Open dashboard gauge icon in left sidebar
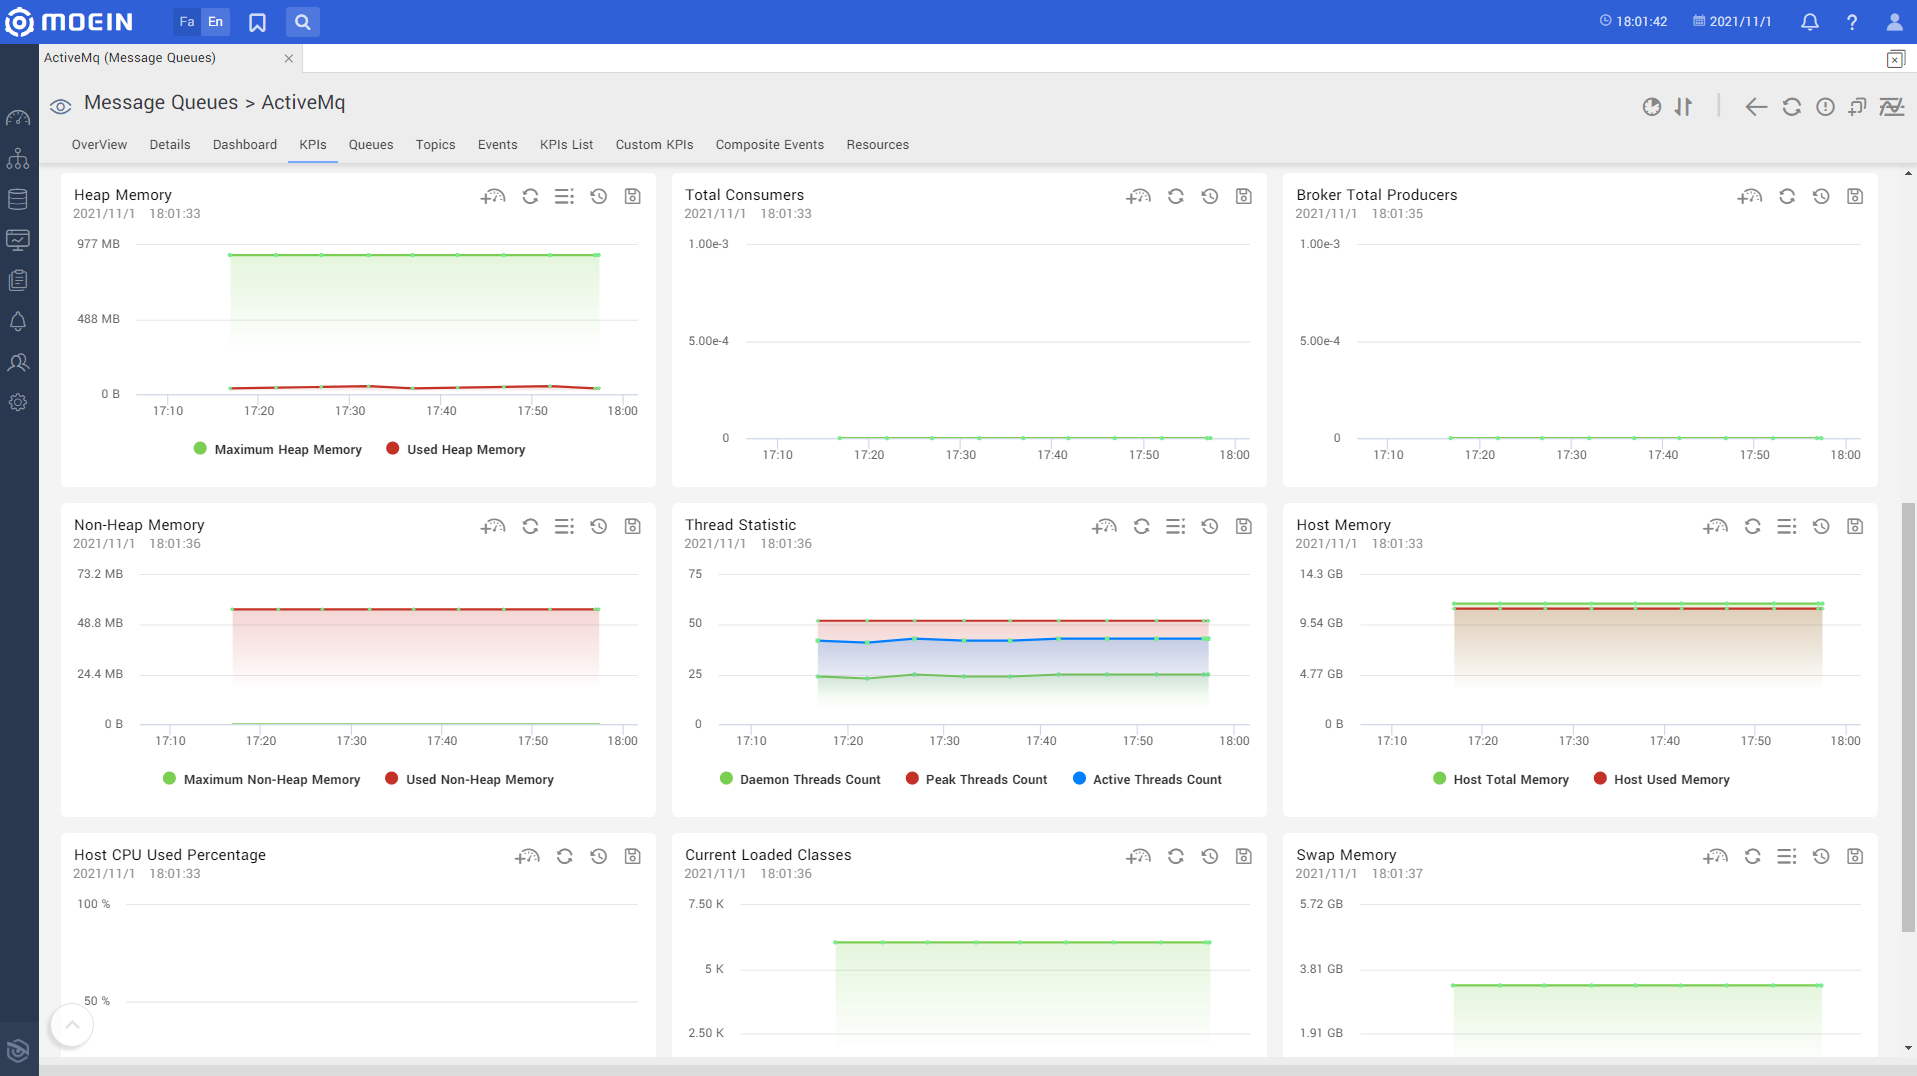1917x1076 pixels. (18, 118)
